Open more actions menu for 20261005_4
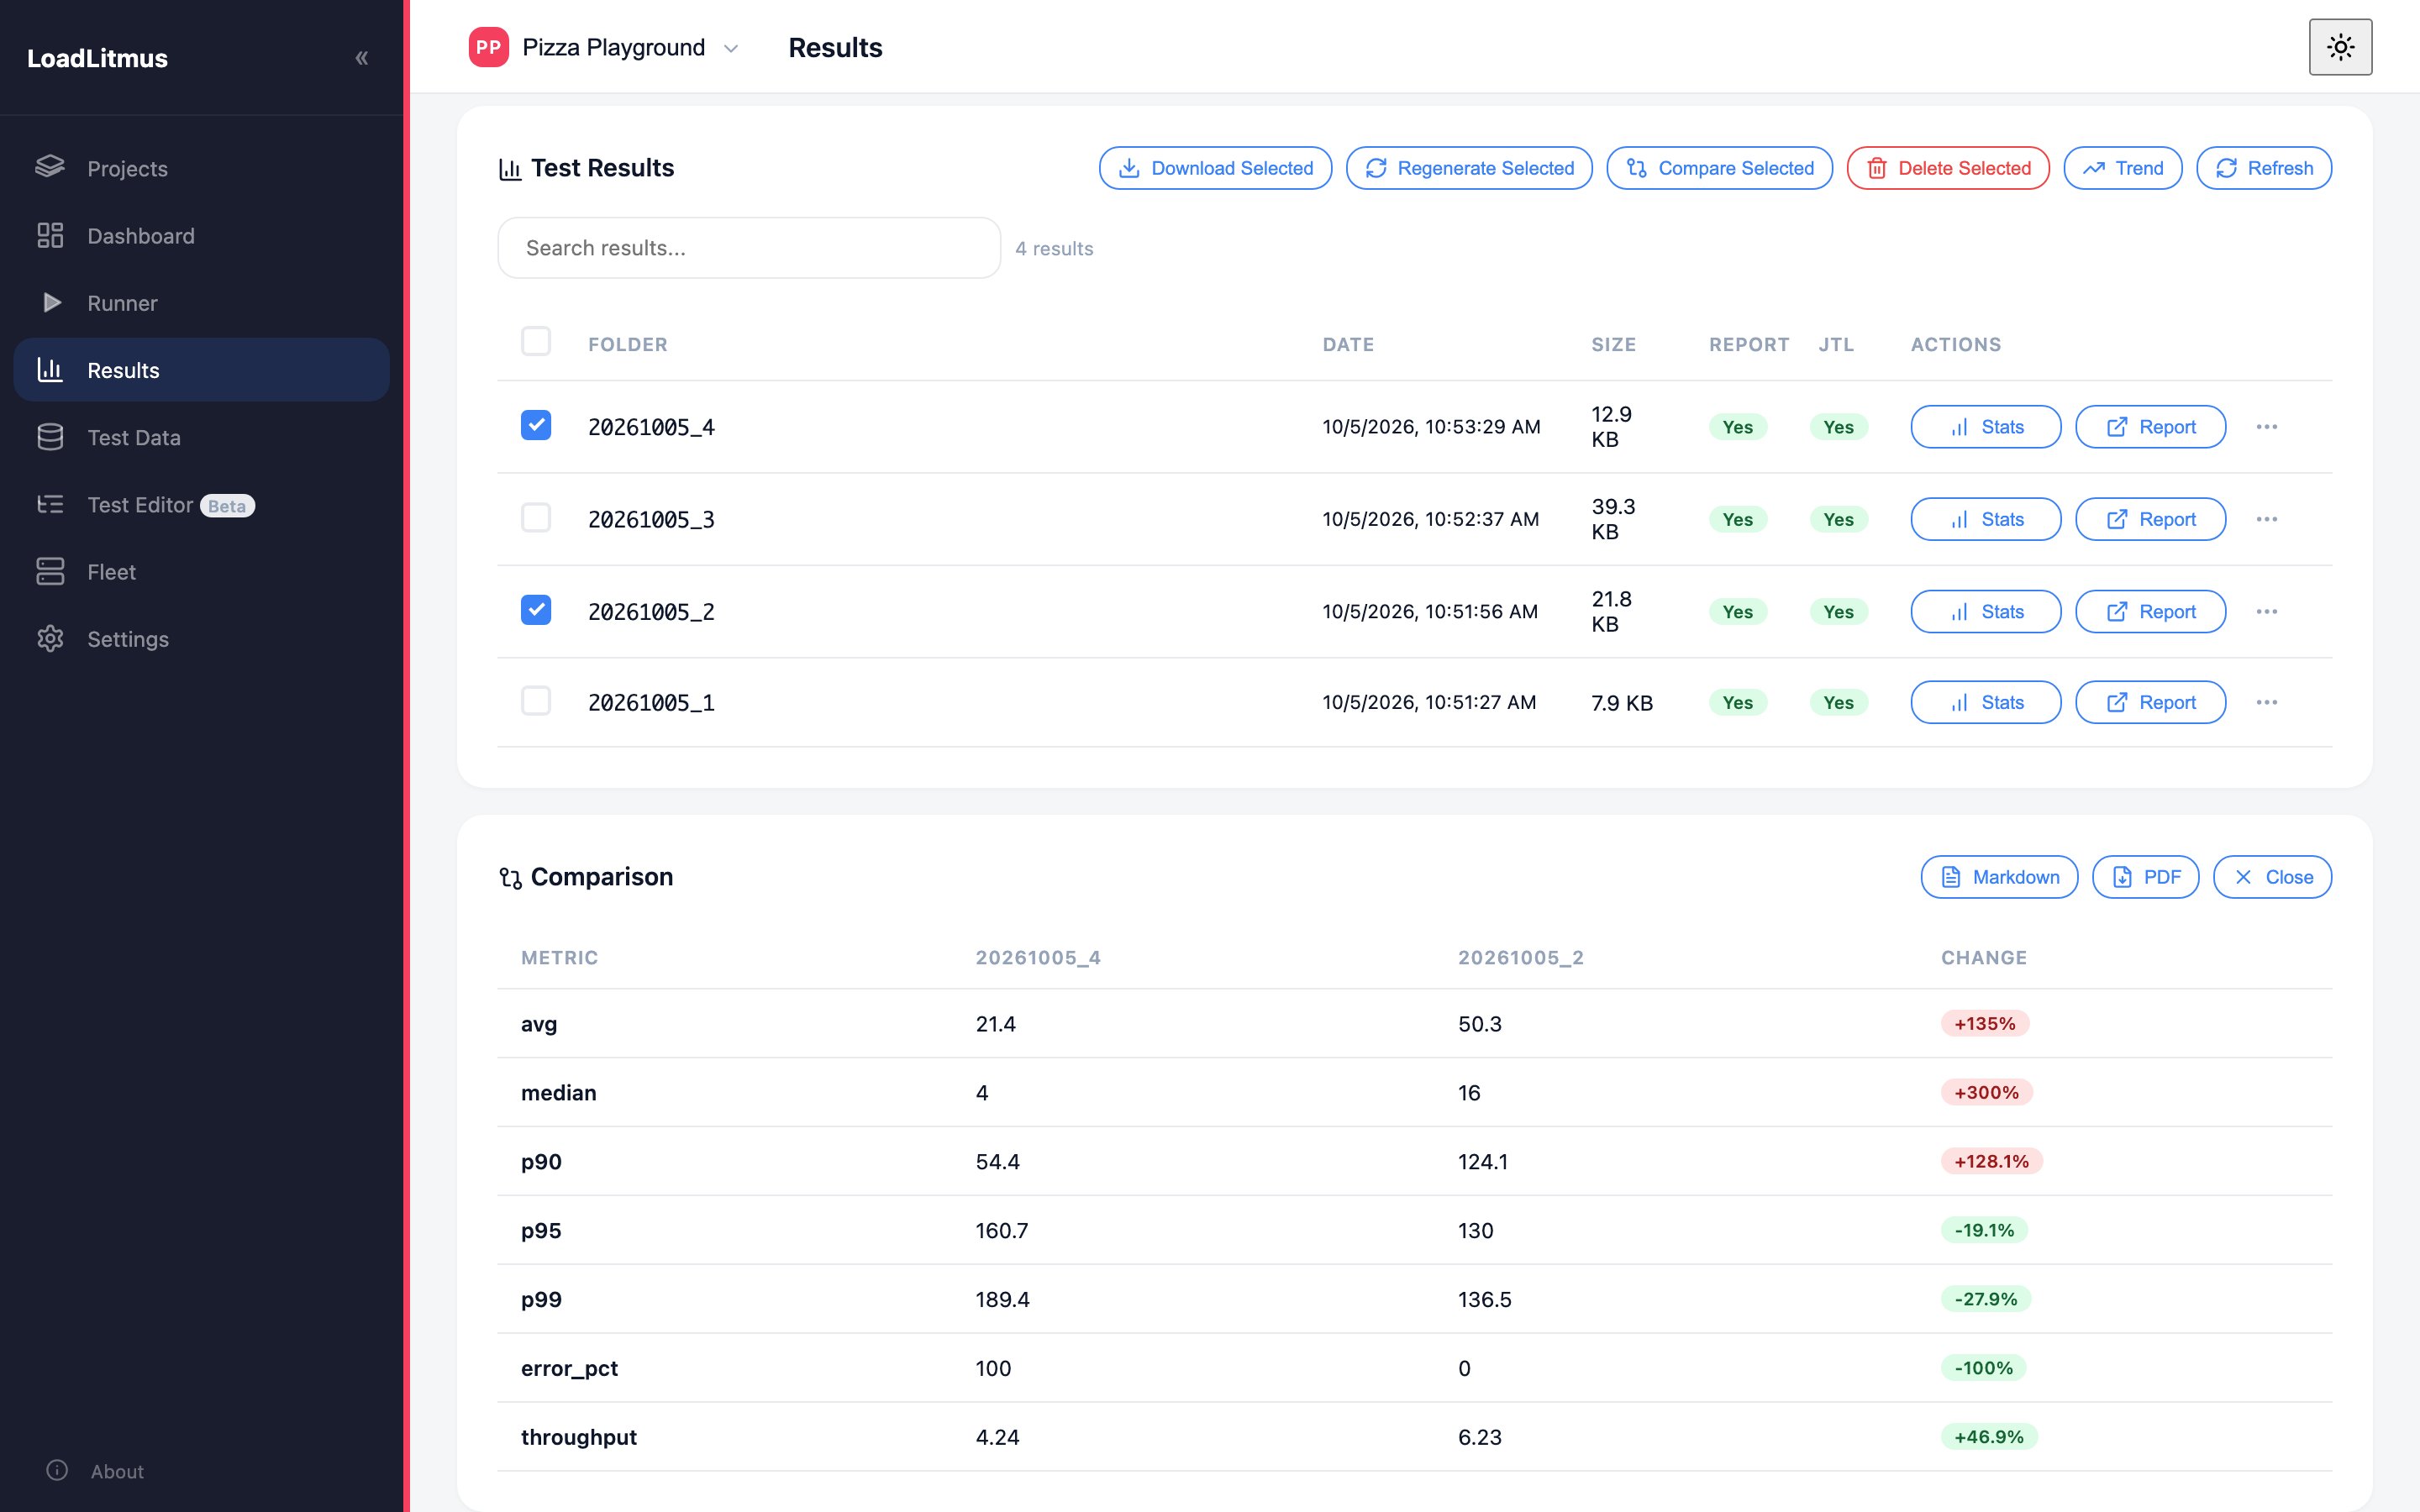 (x=2266, y=427)
